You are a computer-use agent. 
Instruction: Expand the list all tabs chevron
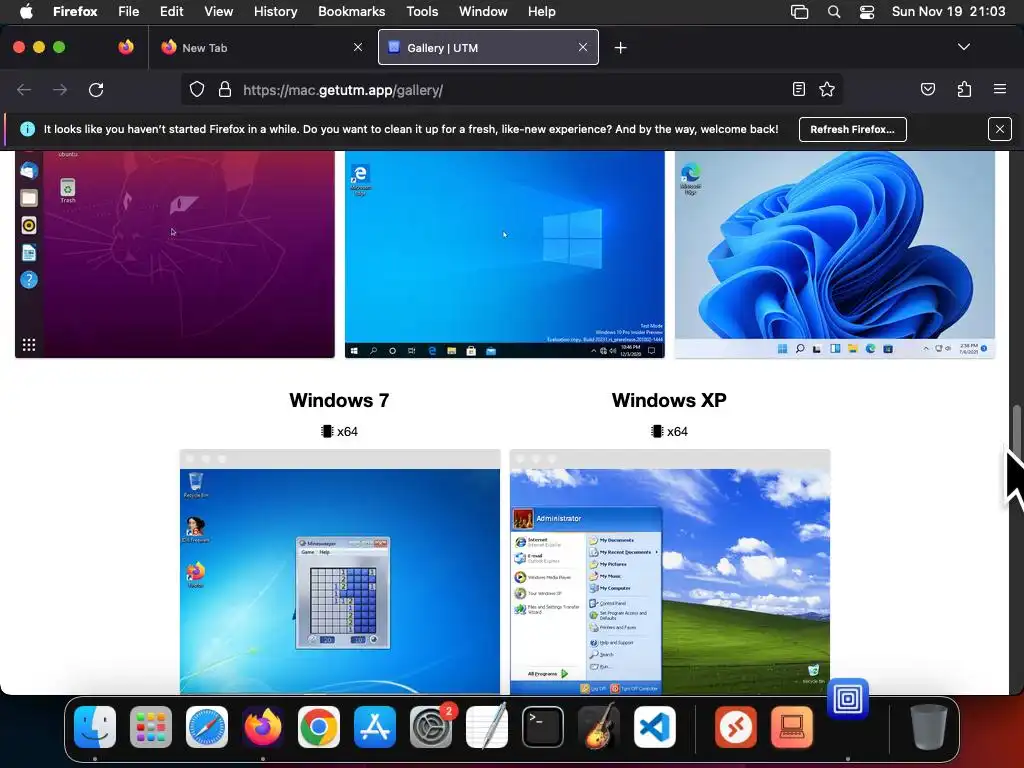964,47
